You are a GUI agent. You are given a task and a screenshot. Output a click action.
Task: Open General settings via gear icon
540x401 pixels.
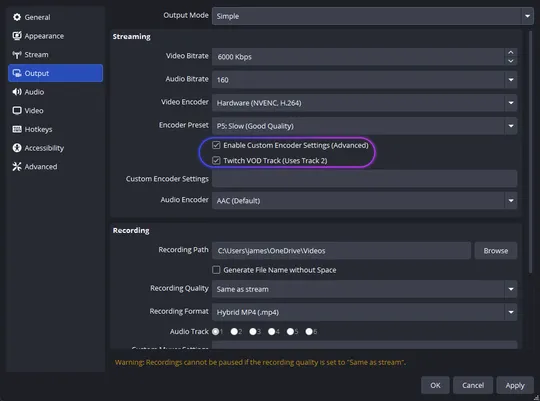pyautogui.click(x=17, y=17)
